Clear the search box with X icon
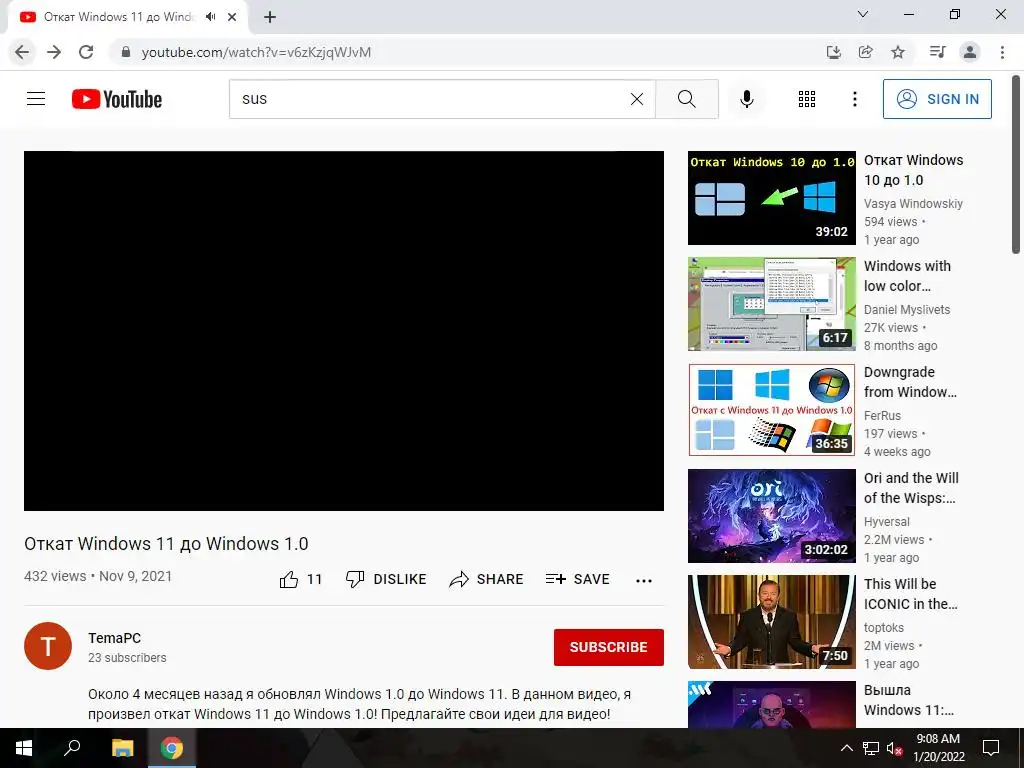Viewport: 1024px width, 768px height. click(637, 99)
